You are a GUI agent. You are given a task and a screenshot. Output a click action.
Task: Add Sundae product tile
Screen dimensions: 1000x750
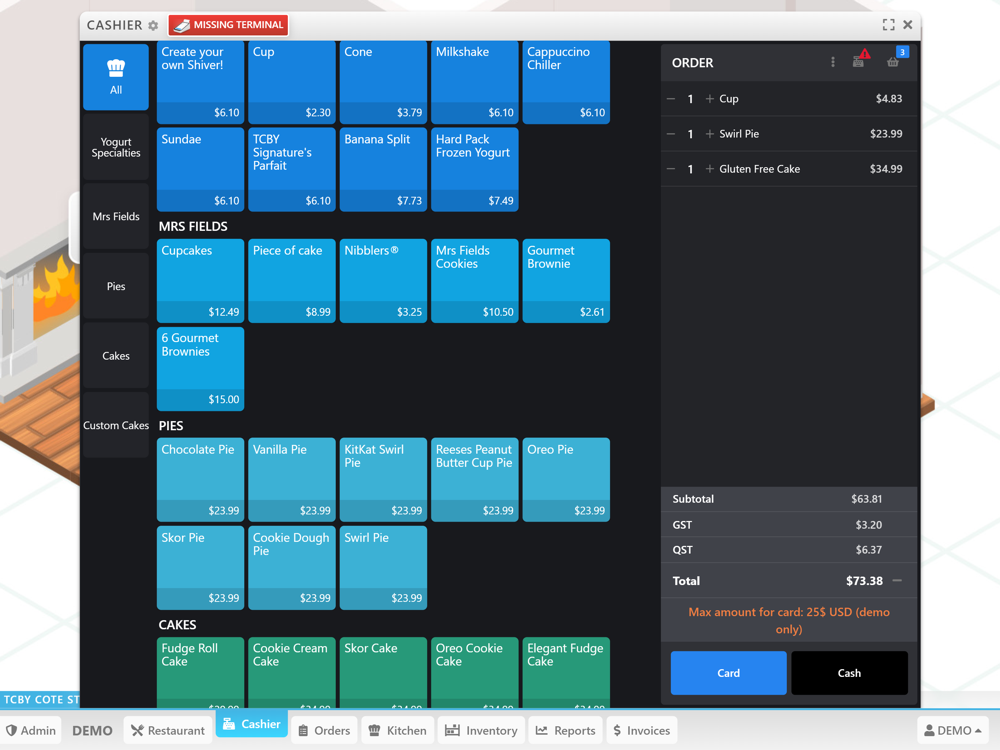200,170
